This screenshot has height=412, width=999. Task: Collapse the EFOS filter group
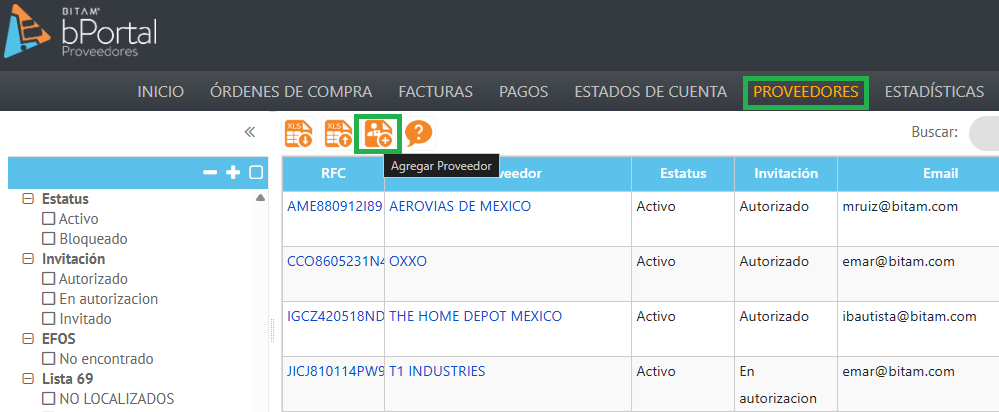(27, 338)
